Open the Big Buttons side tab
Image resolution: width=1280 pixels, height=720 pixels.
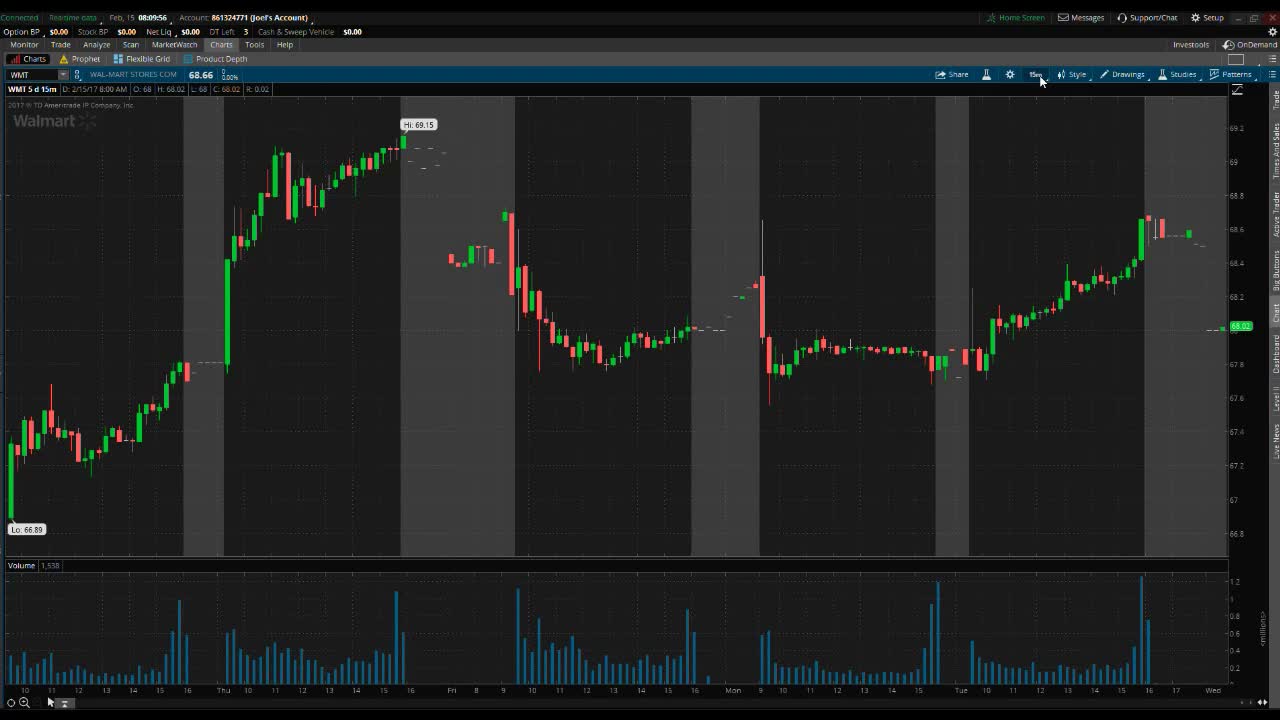pyautogui.click(x=1276, y=271)
